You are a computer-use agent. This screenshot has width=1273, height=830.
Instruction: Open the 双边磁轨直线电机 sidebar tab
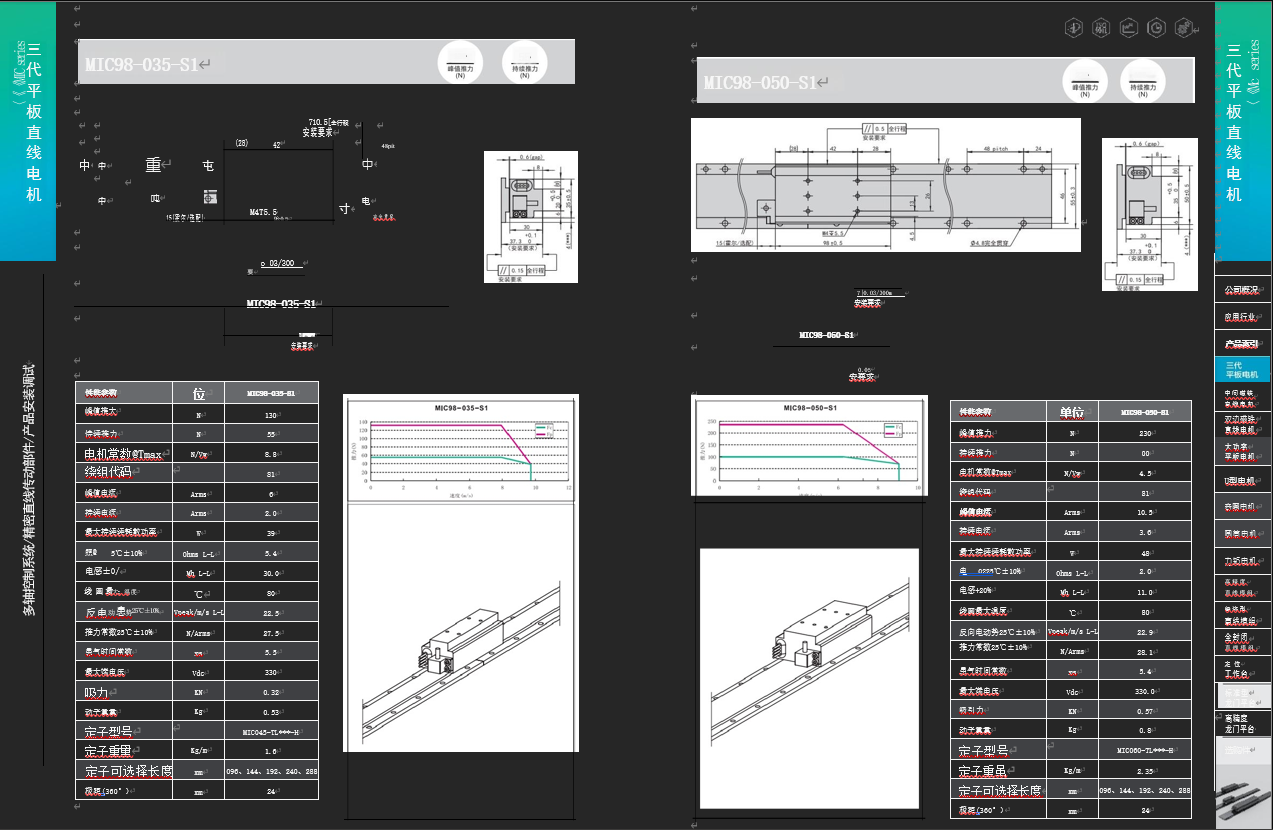click(x=1242, y=425)
